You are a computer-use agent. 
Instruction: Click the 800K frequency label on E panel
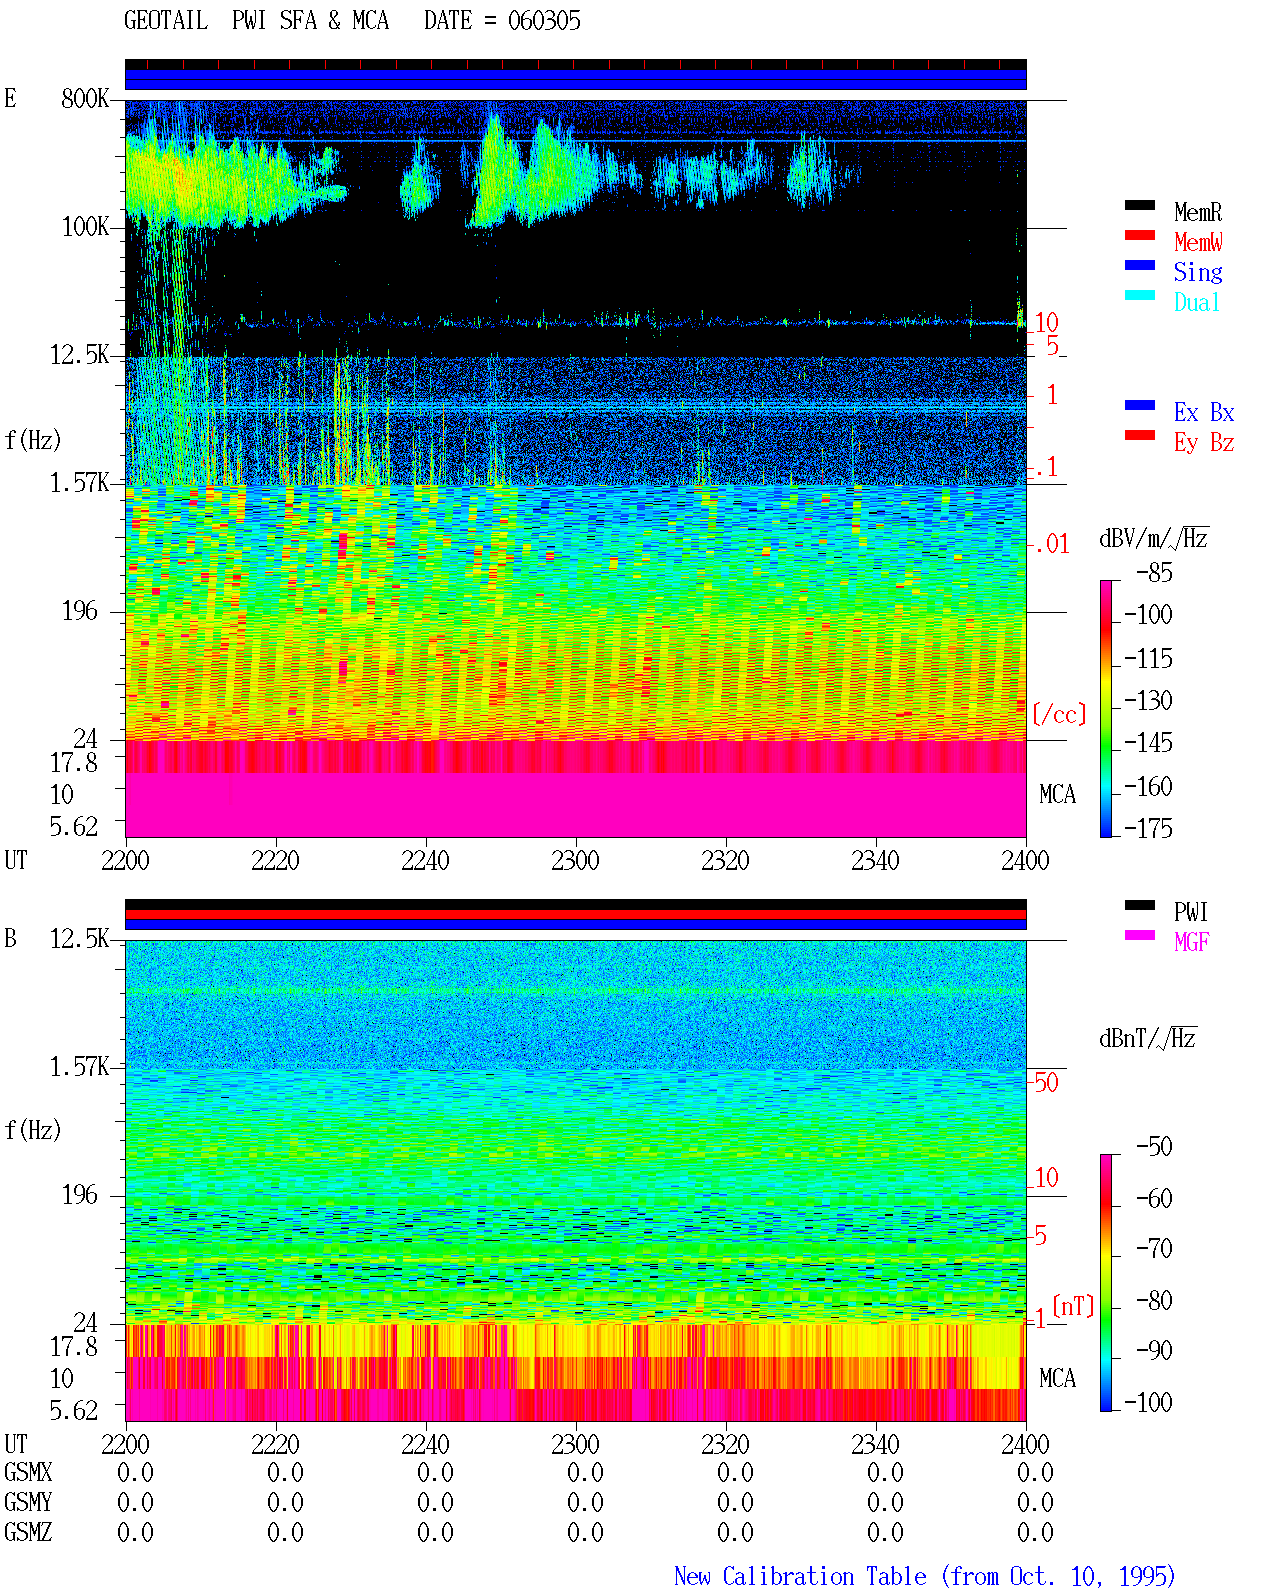(85, 98)
